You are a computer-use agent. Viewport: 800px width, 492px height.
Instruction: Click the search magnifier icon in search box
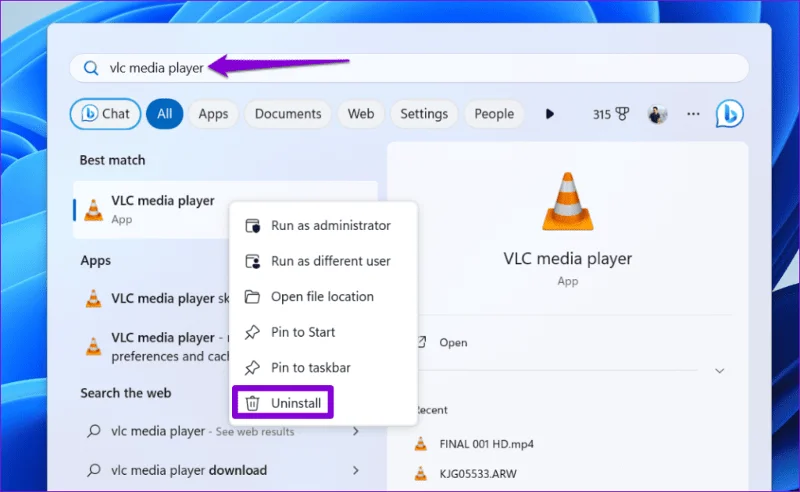91,68
